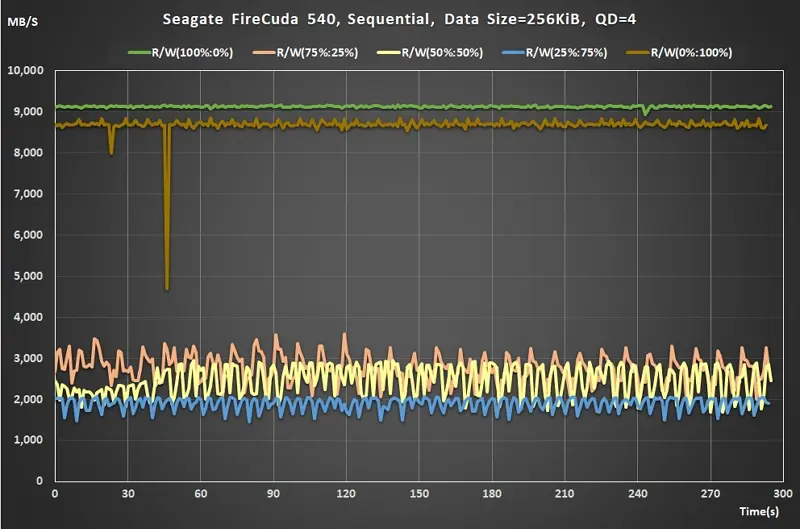Click the MB/S axis unit label
This screenshot has height=529, width=800.
[x=22, y=22]
